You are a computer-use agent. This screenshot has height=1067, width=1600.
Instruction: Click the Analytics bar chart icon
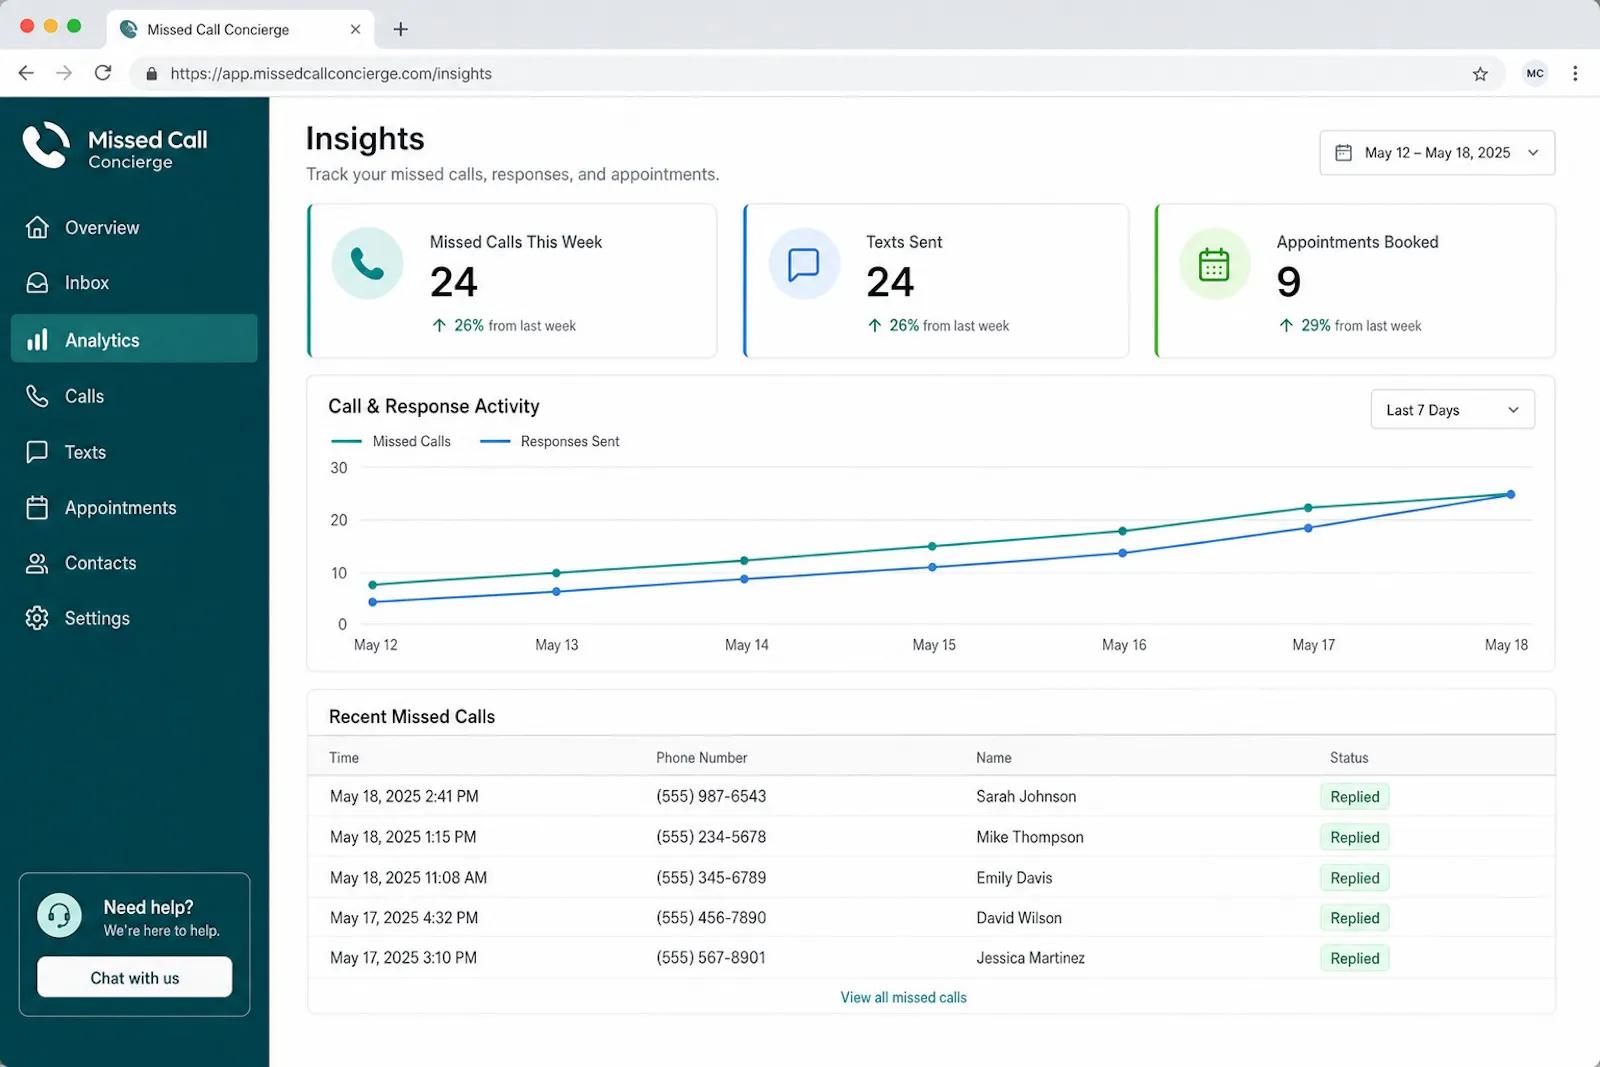tap(37, 340)
